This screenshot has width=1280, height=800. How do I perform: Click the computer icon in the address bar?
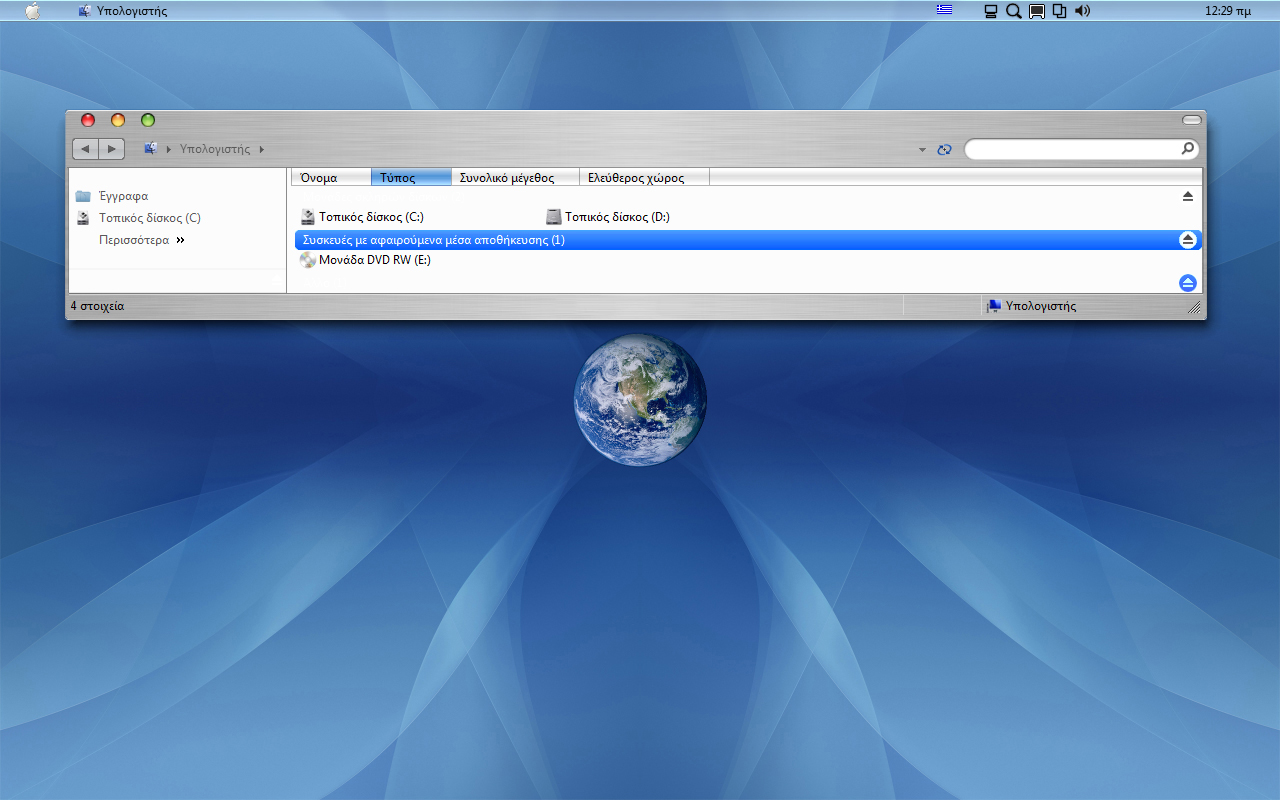151,149
